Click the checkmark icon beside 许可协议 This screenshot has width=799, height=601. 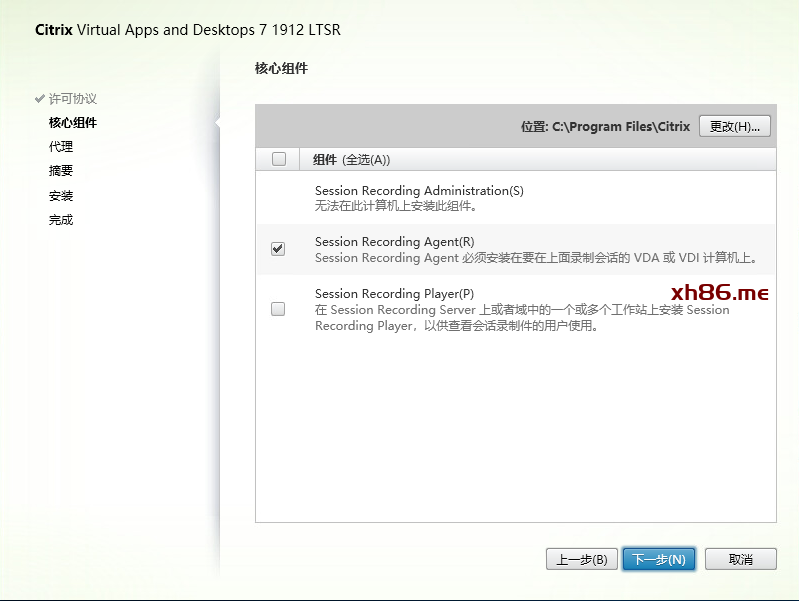(40, 99)
